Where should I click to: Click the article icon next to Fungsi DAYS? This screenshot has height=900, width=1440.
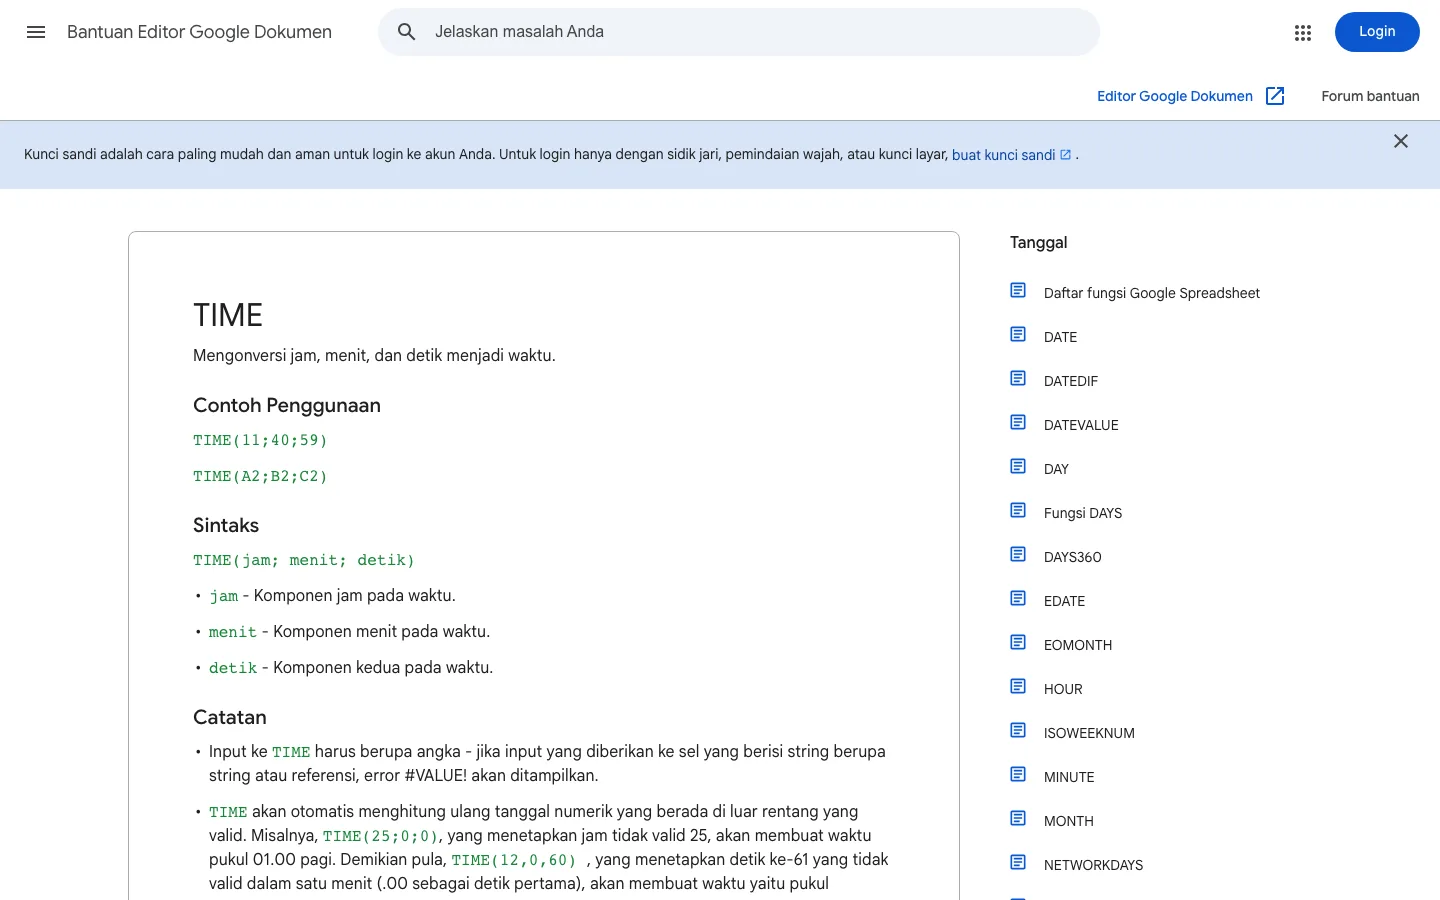coord(1018,511)
